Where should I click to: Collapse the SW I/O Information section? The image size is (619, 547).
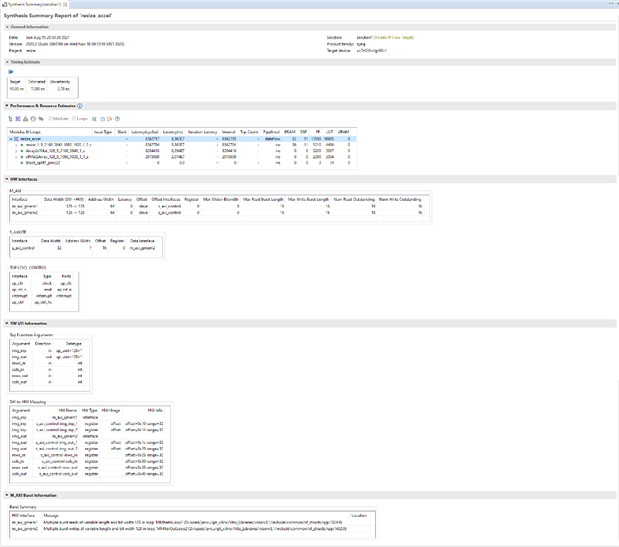(4, 323)
